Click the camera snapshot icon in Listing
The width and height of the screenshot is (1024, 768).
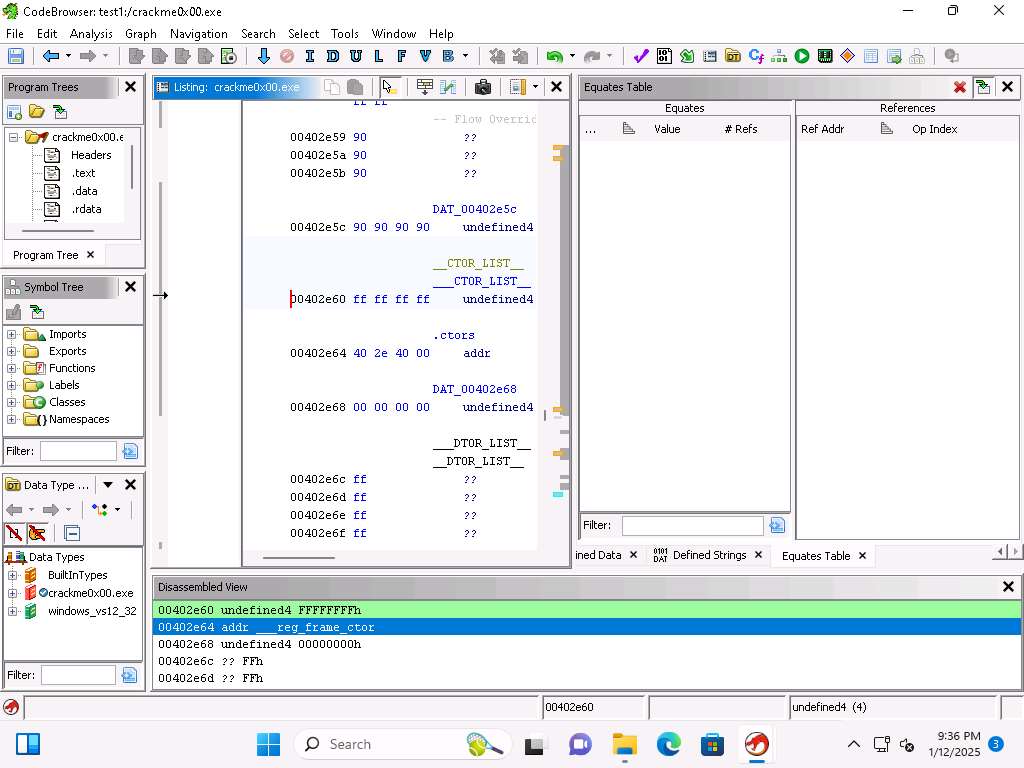pyautogui.click(x=483, y=87)
